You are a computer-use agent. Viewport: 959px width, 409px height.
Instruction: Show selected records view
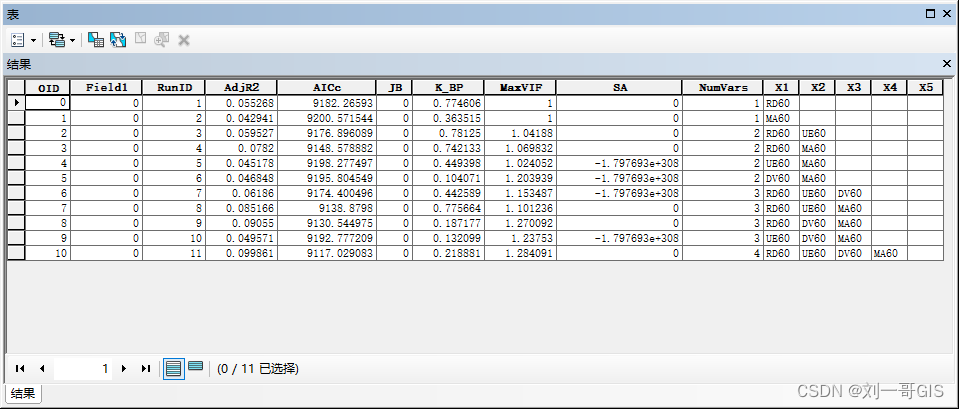(x=196, y=367)
